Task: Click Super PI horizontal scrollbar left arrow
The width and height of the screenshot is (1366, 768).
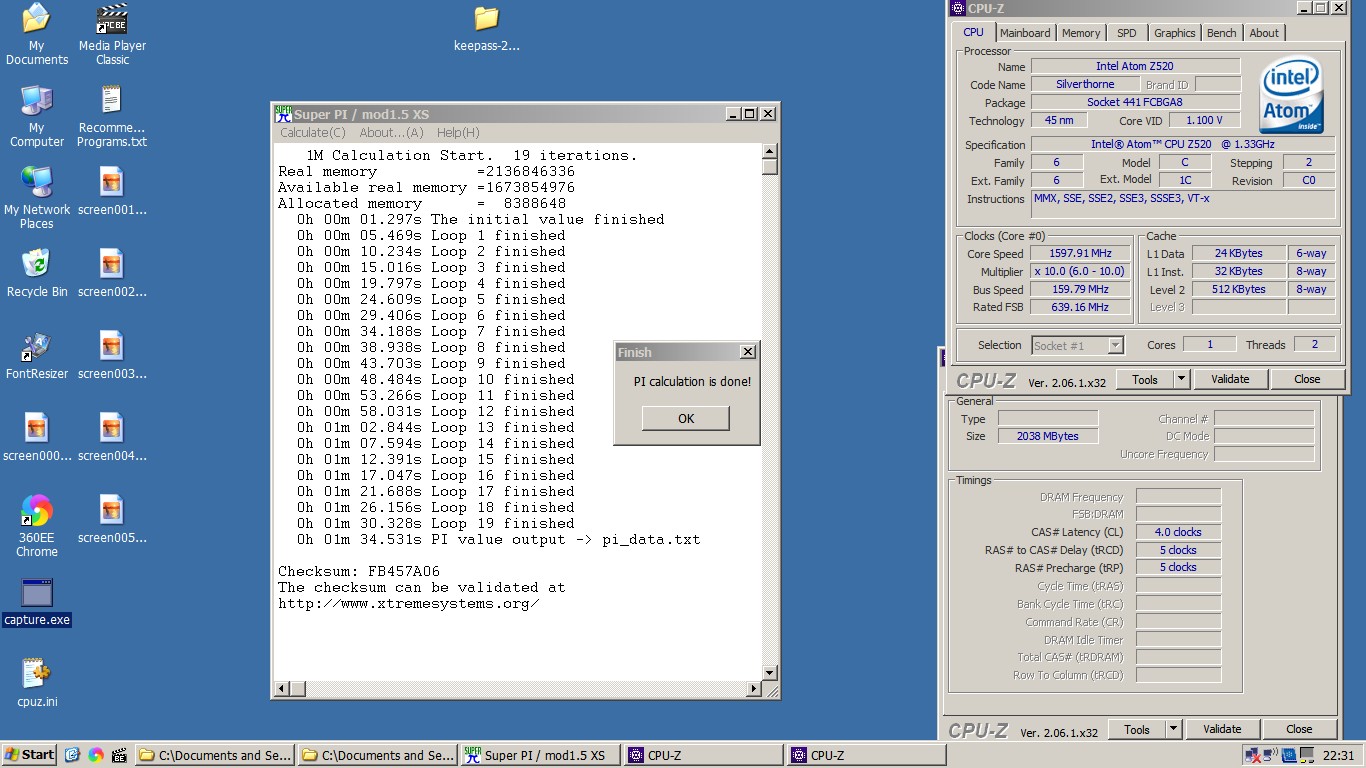Action: pos(283,689)
